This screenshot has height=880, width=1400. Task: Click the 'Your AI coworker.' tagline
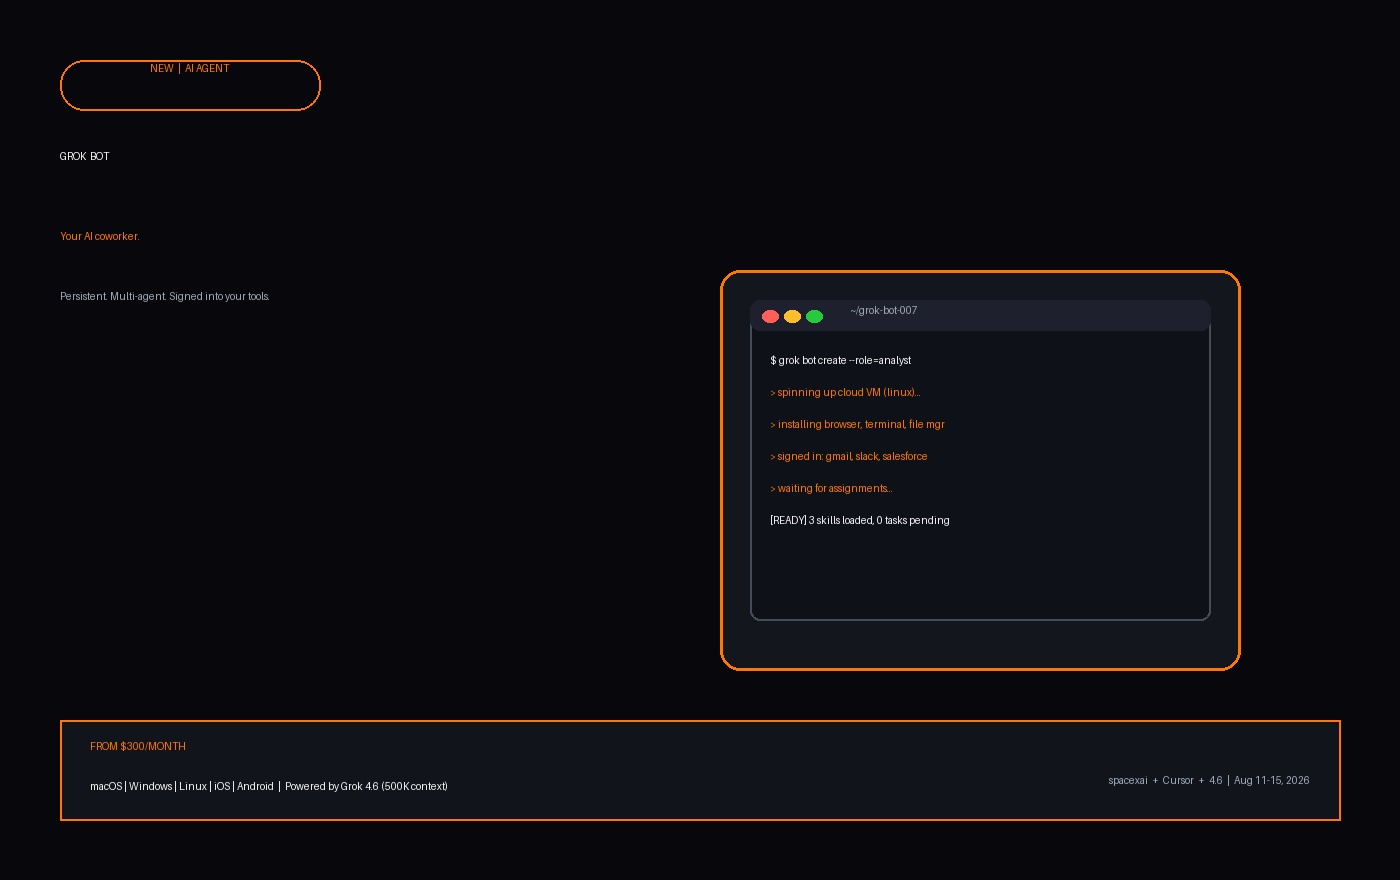(x=100, y=236)
